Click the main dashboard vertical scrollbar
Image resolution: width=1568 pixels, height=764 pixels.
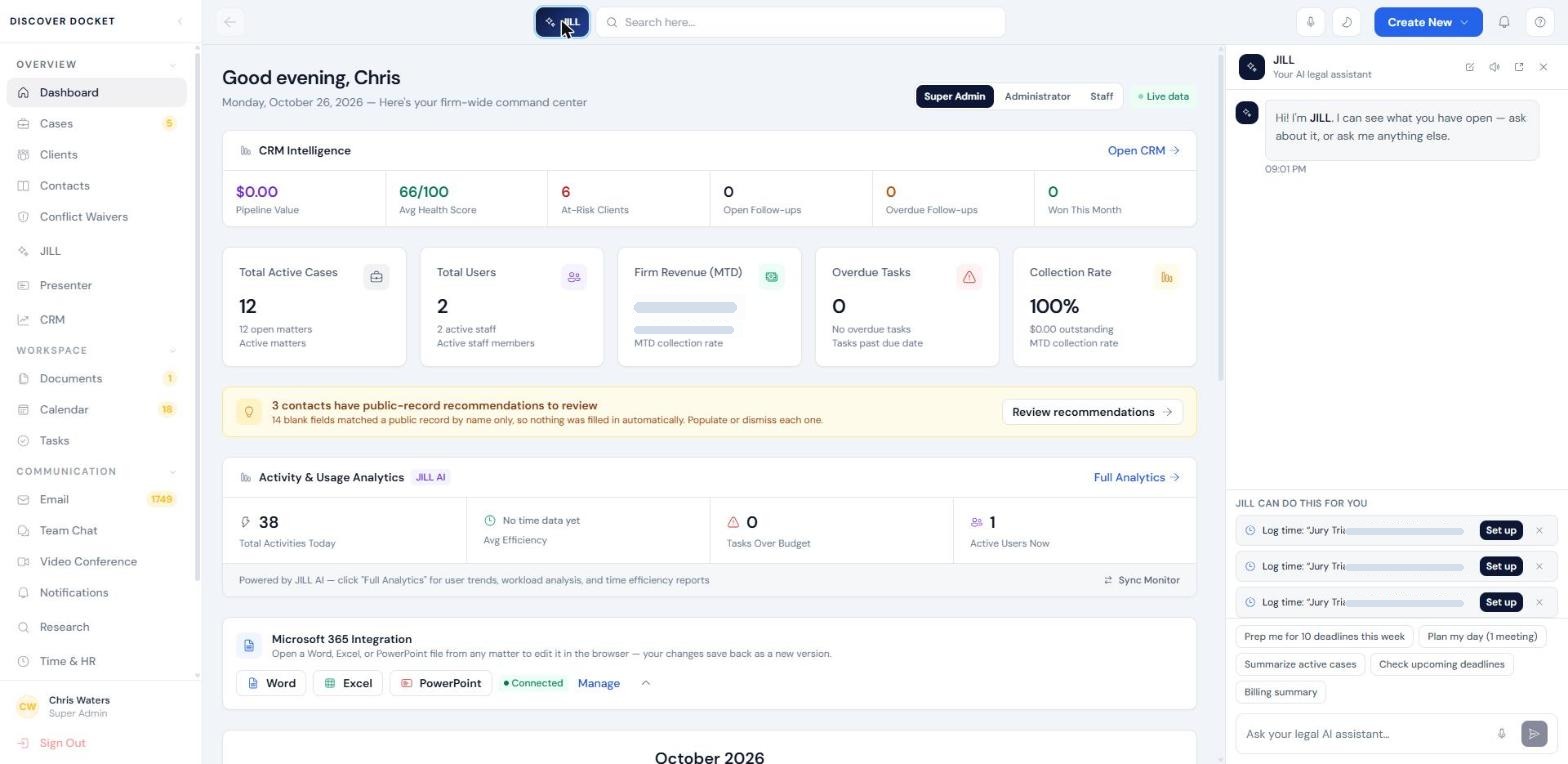pos(1220,215)
